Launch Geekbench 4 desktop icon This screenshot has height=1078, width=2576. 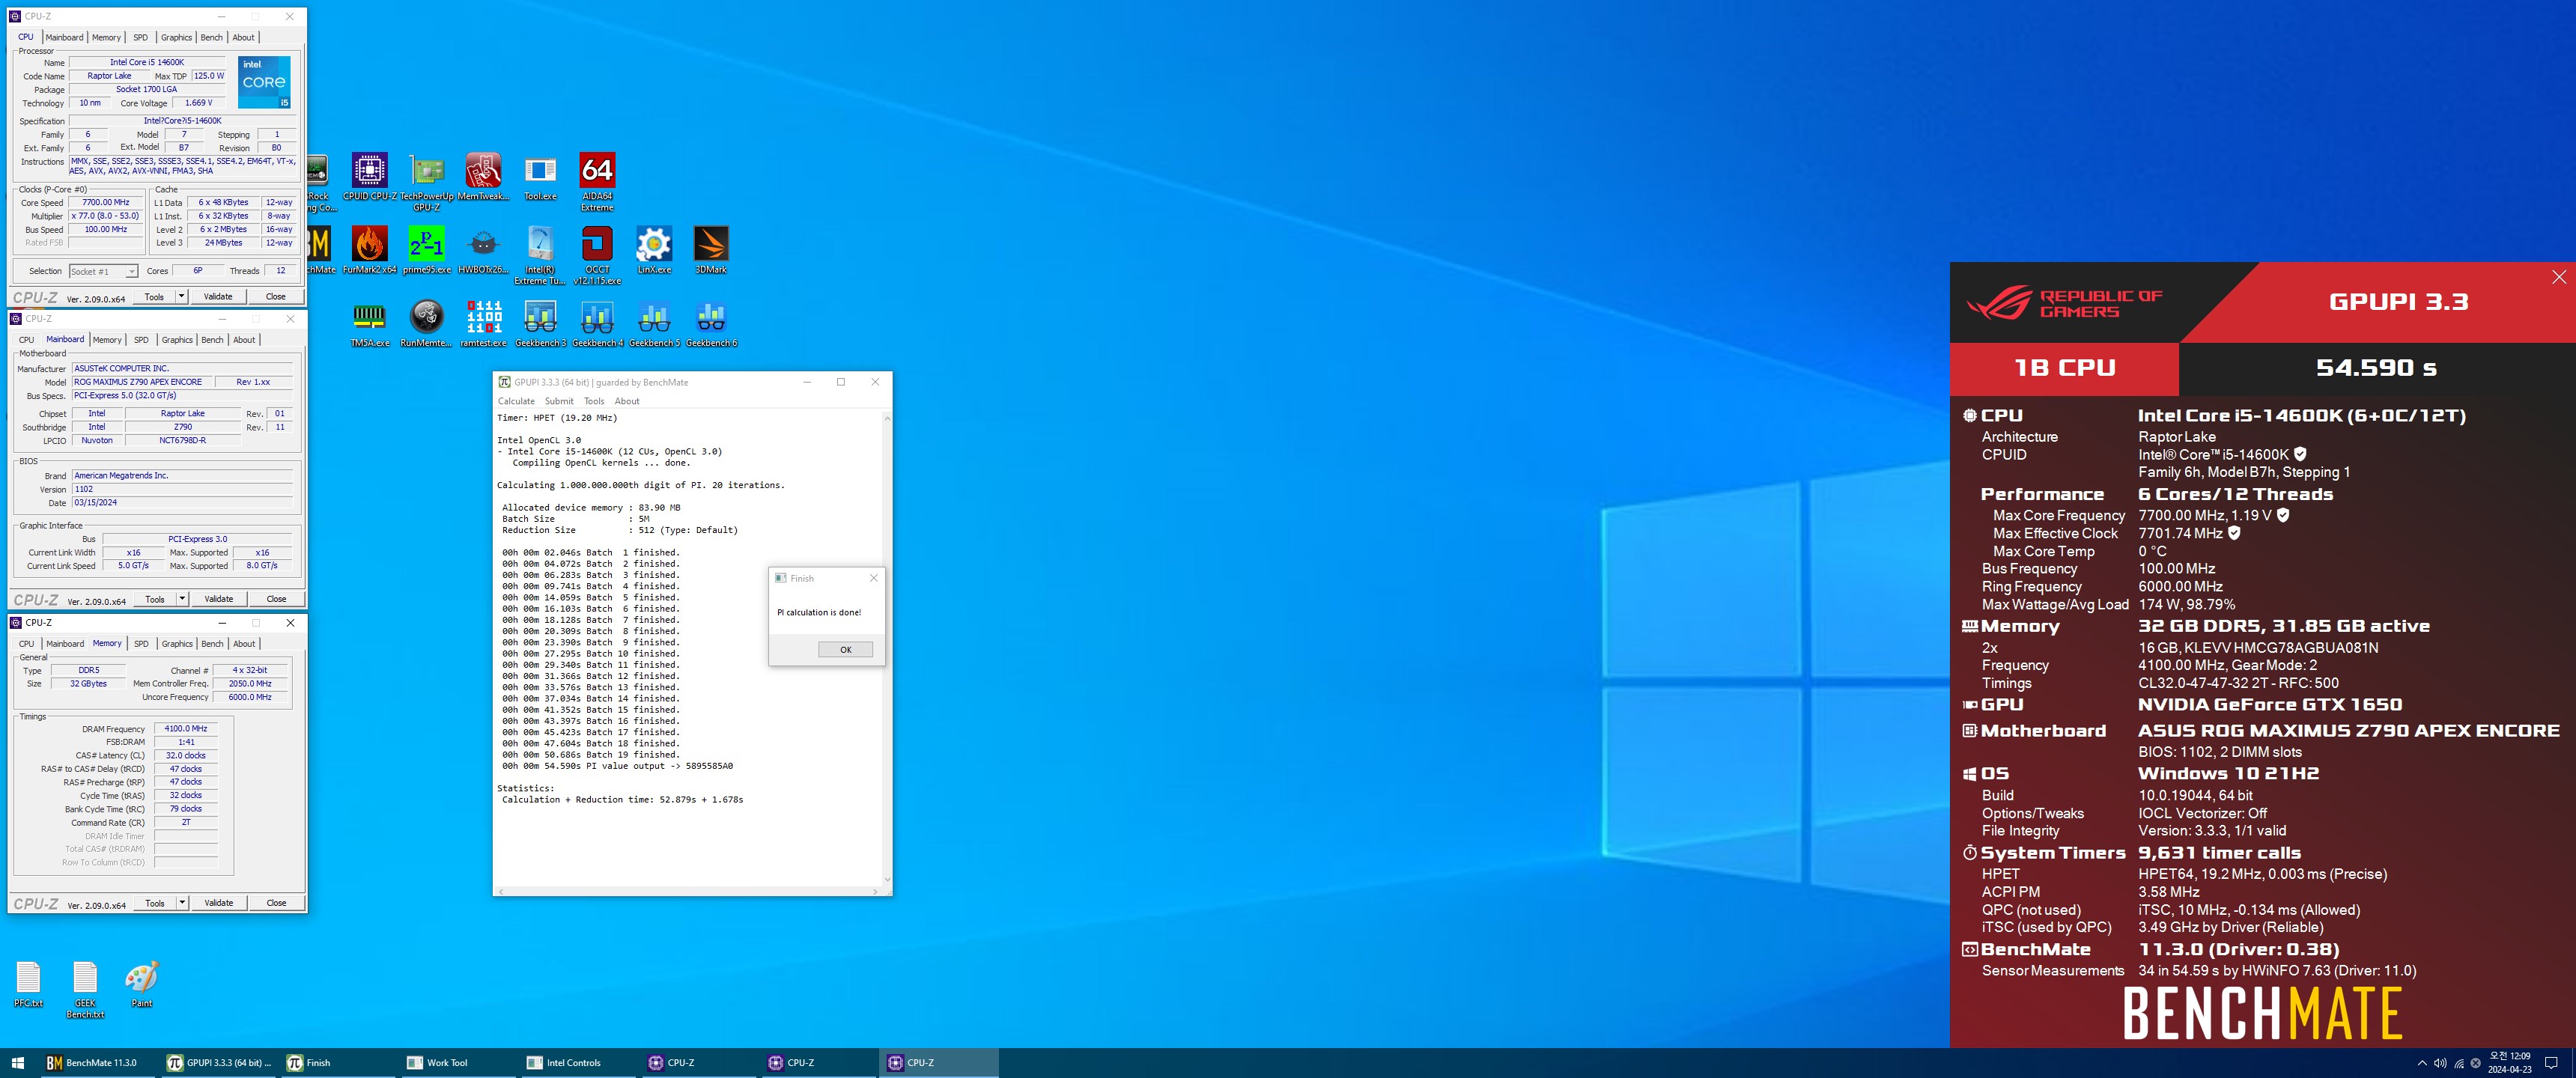pos(597,324)
